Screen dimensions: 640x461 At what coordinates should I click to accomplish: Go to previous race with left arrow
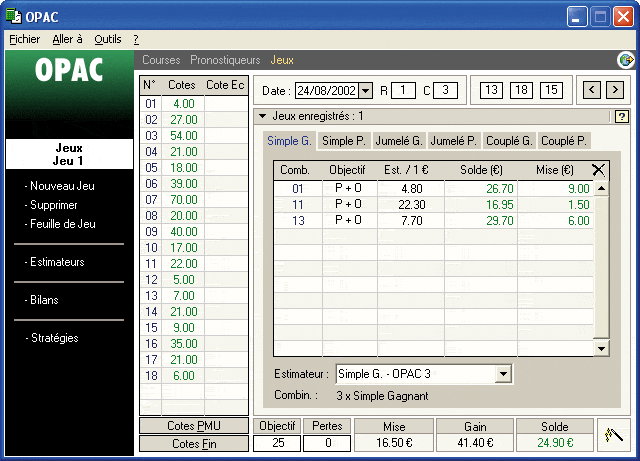[x=591, y=91]
